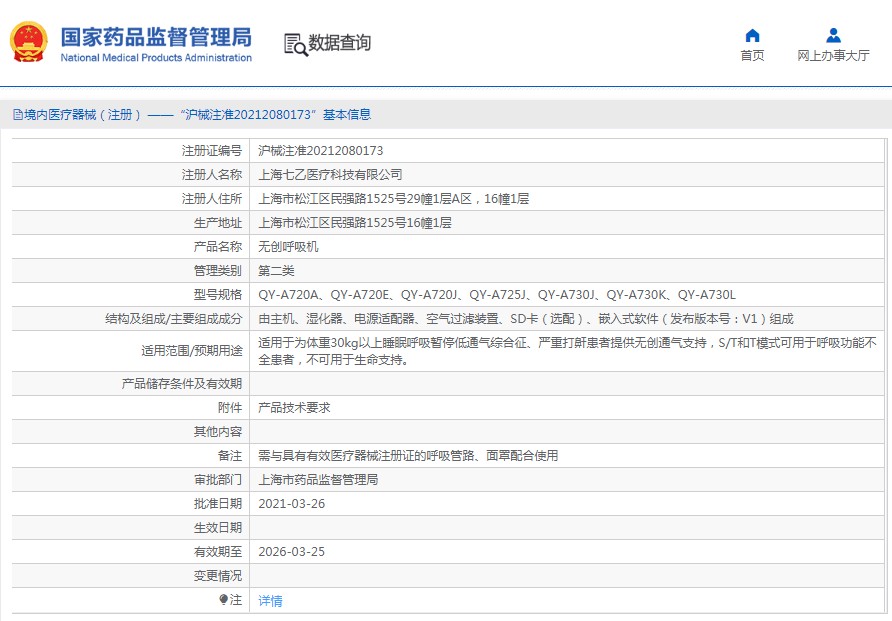The height and width of the screenshot is (621, 892).
Task: Click the 备注 row label
Action: [230, 456]
